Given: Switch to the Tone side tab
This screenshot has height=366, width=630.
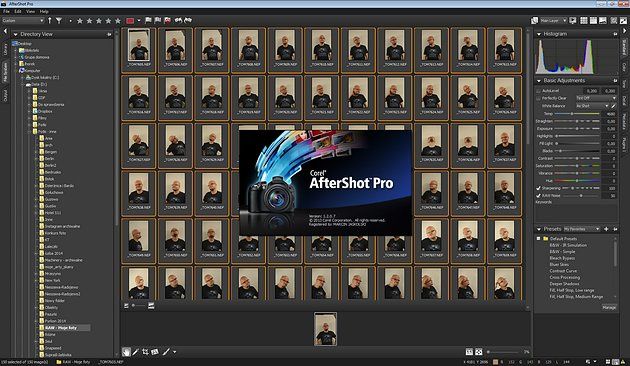Looking at the screenshot, I should [624, 84].
